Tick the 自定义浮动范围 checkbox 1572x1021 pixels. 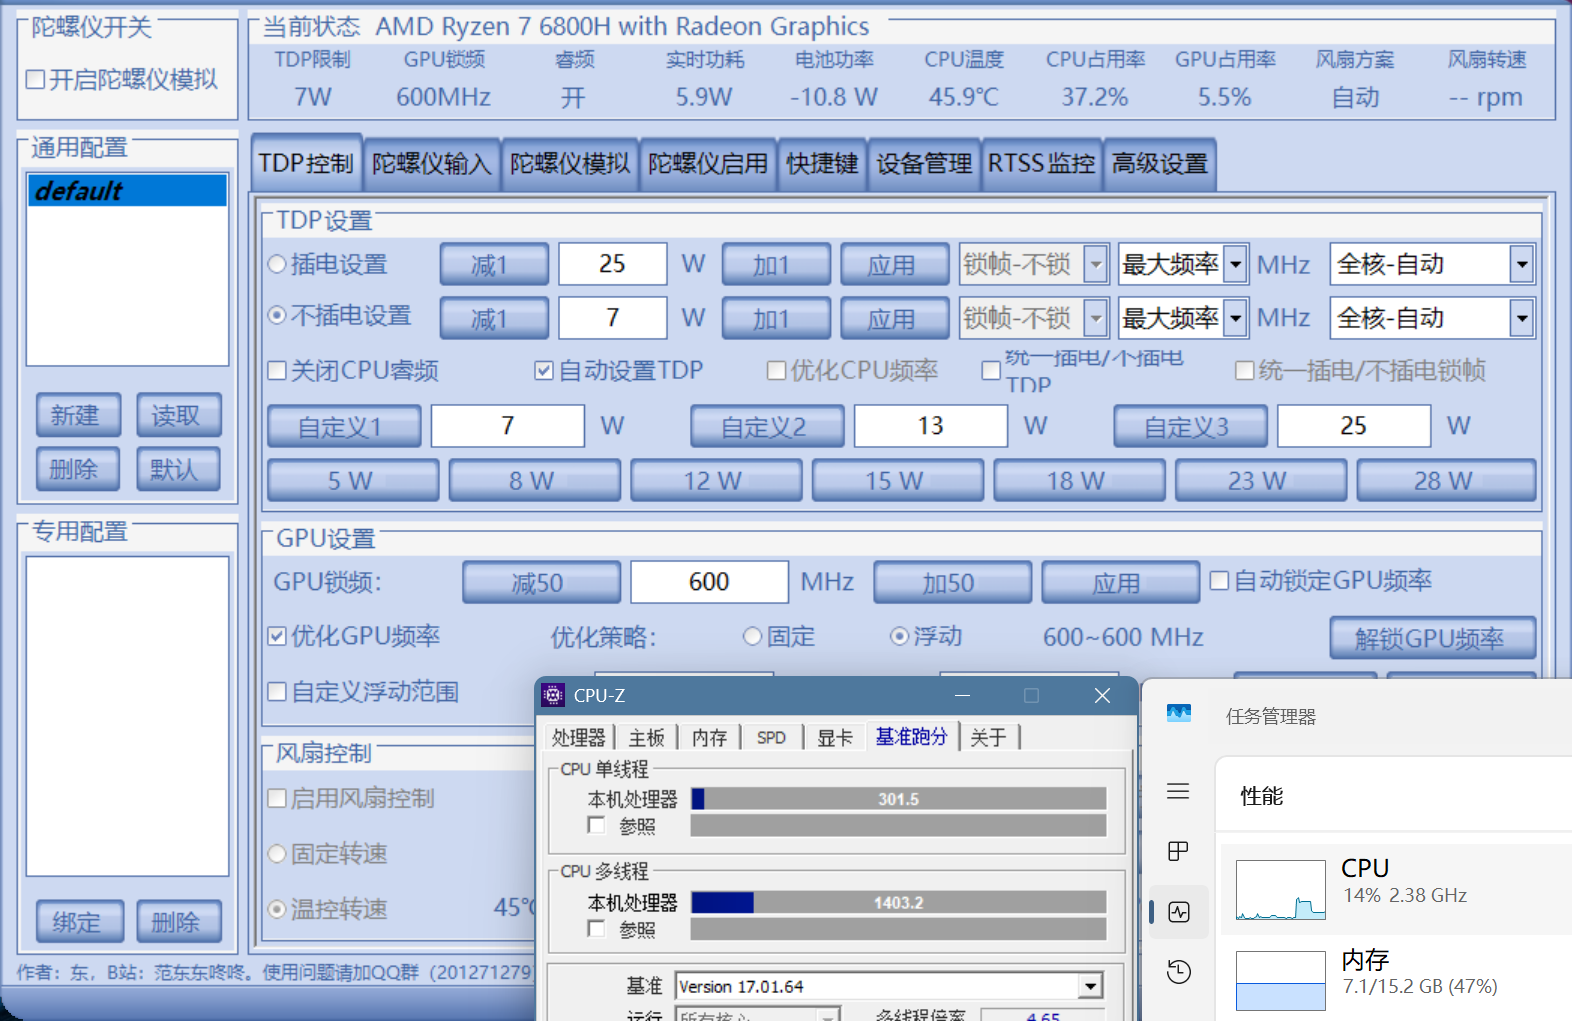[277, 691]
